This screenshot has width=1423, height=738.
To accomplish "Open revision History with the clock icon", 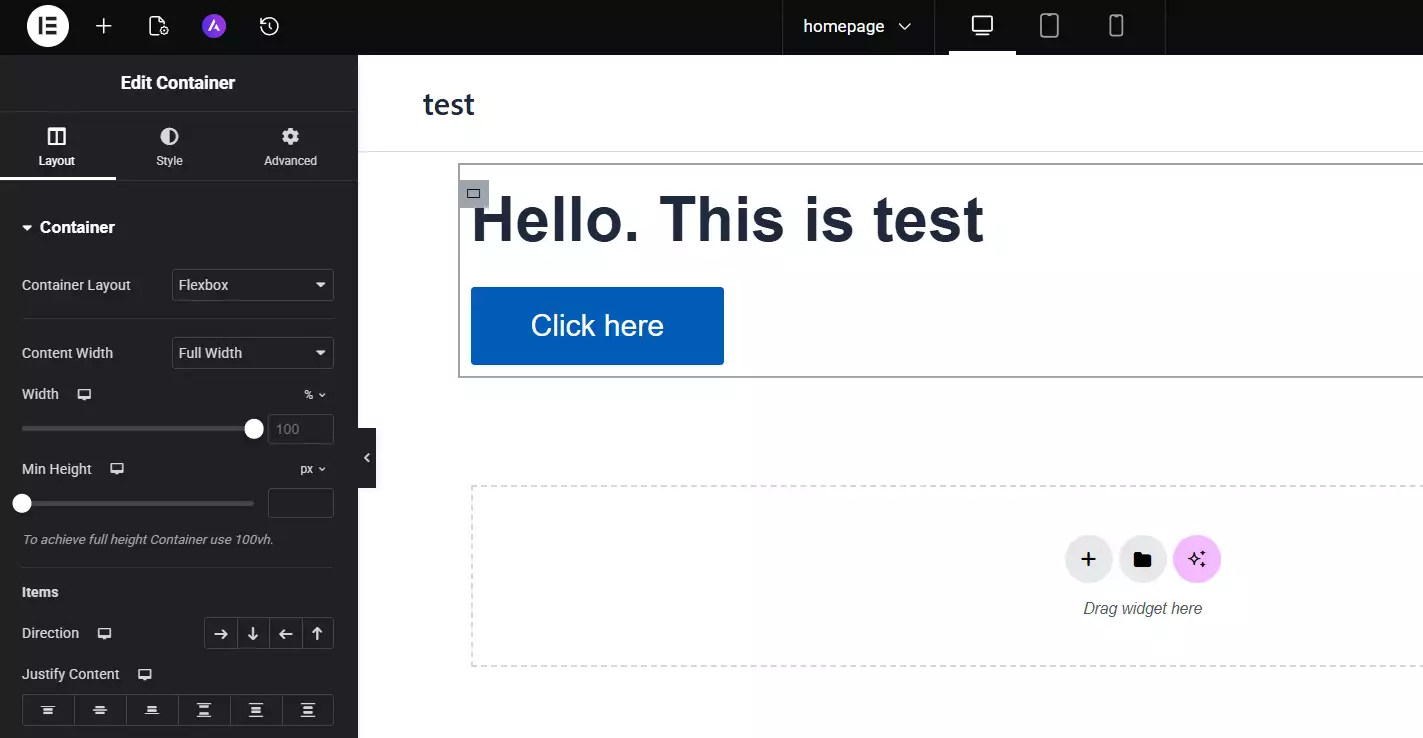I will [x=268, y=26].
